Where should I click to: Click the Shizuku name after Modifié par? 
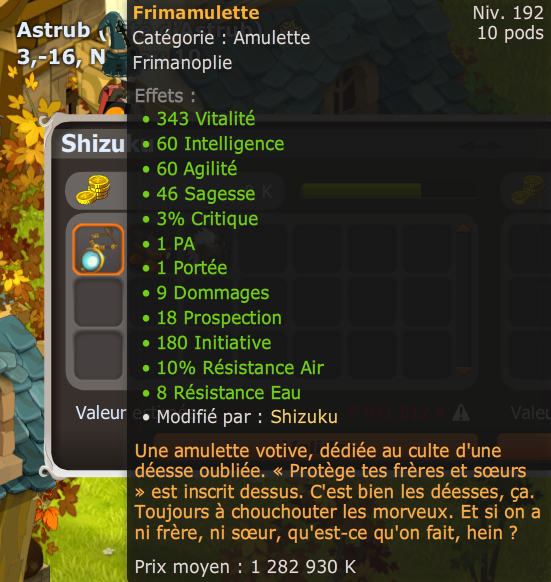pyautogui.click(x=304, y=416)
